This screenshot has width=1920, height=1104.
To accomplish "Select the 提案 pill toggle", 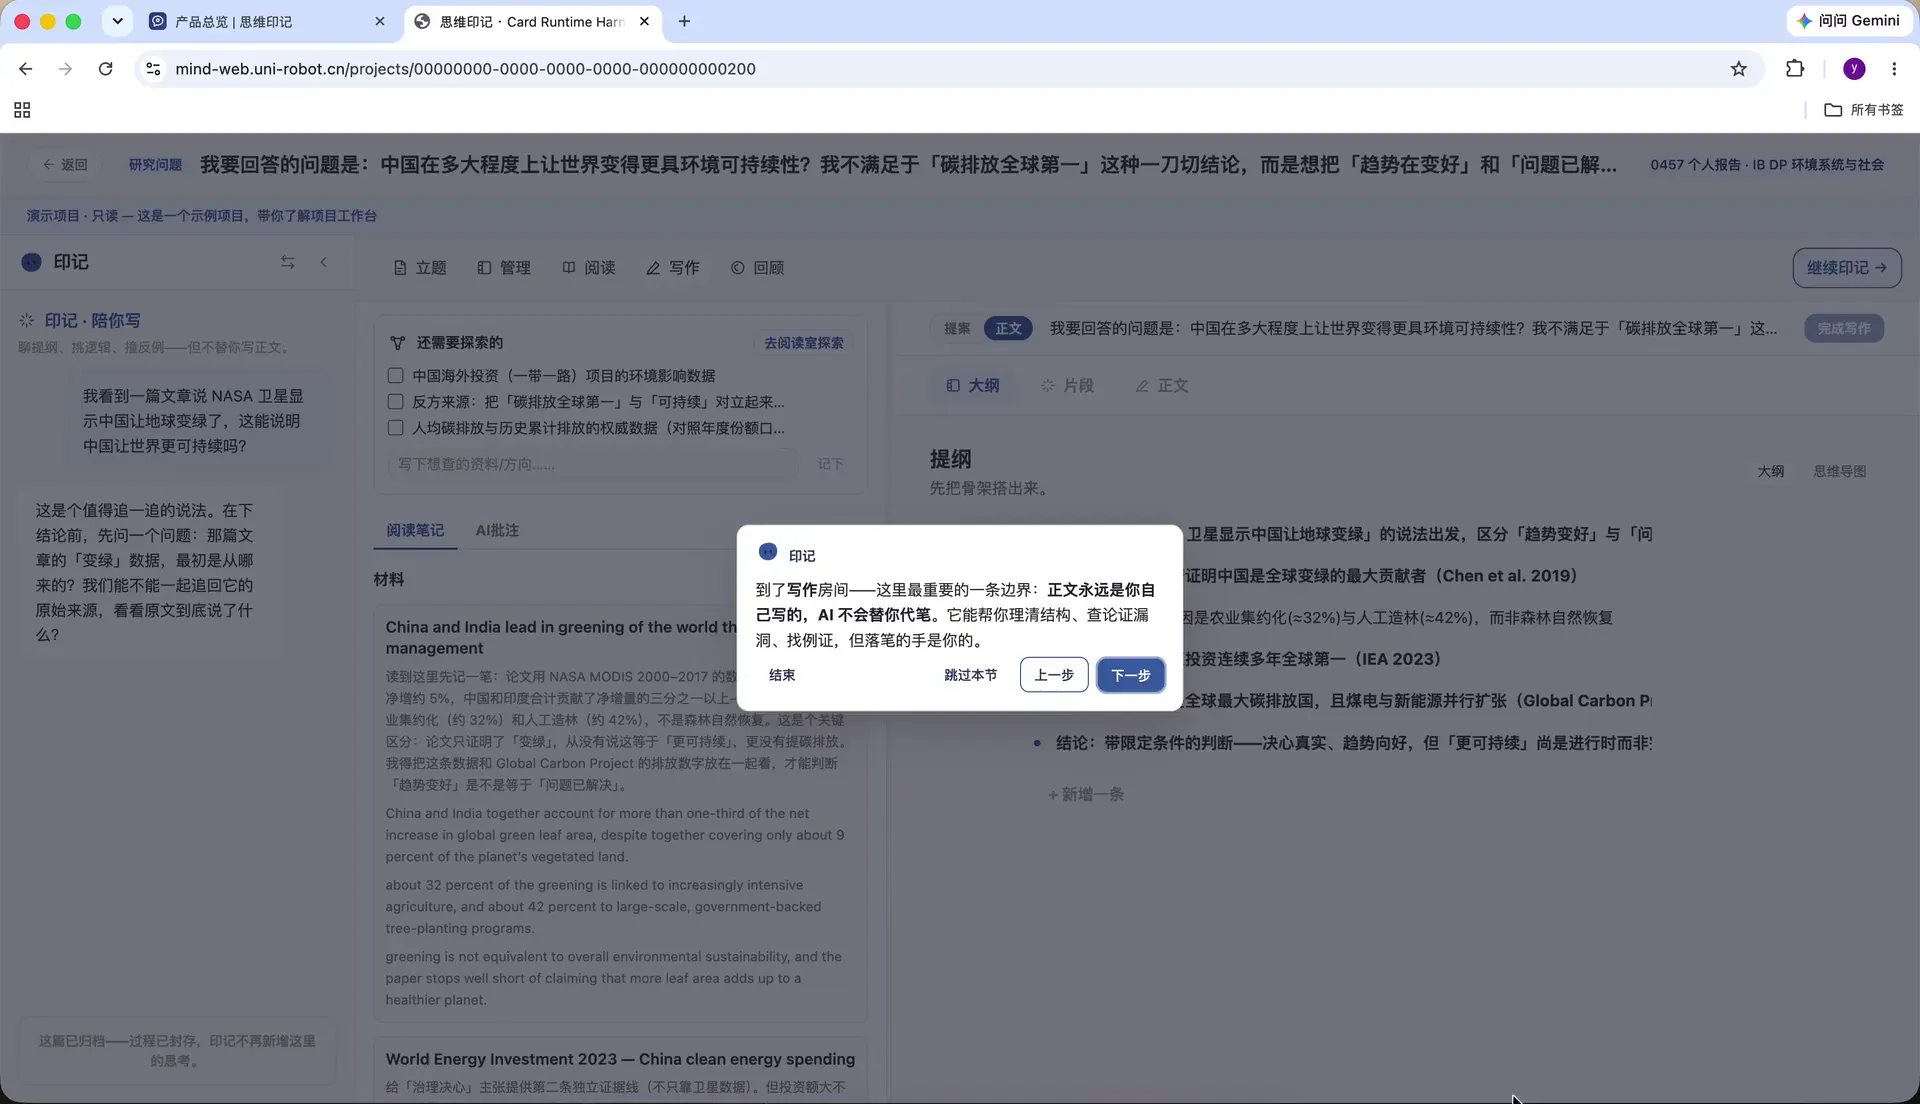I will click(x=957, y=328).
